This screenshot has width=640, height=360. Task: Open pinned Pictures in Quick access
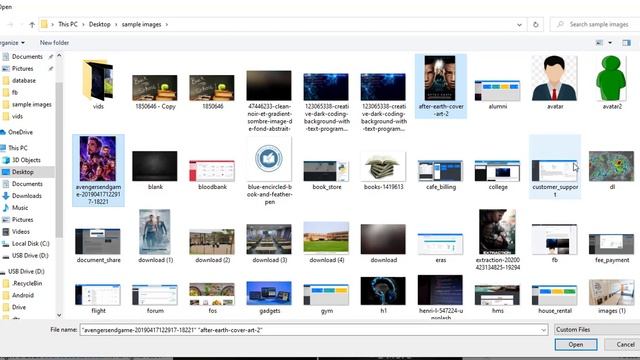click(22, 68)
